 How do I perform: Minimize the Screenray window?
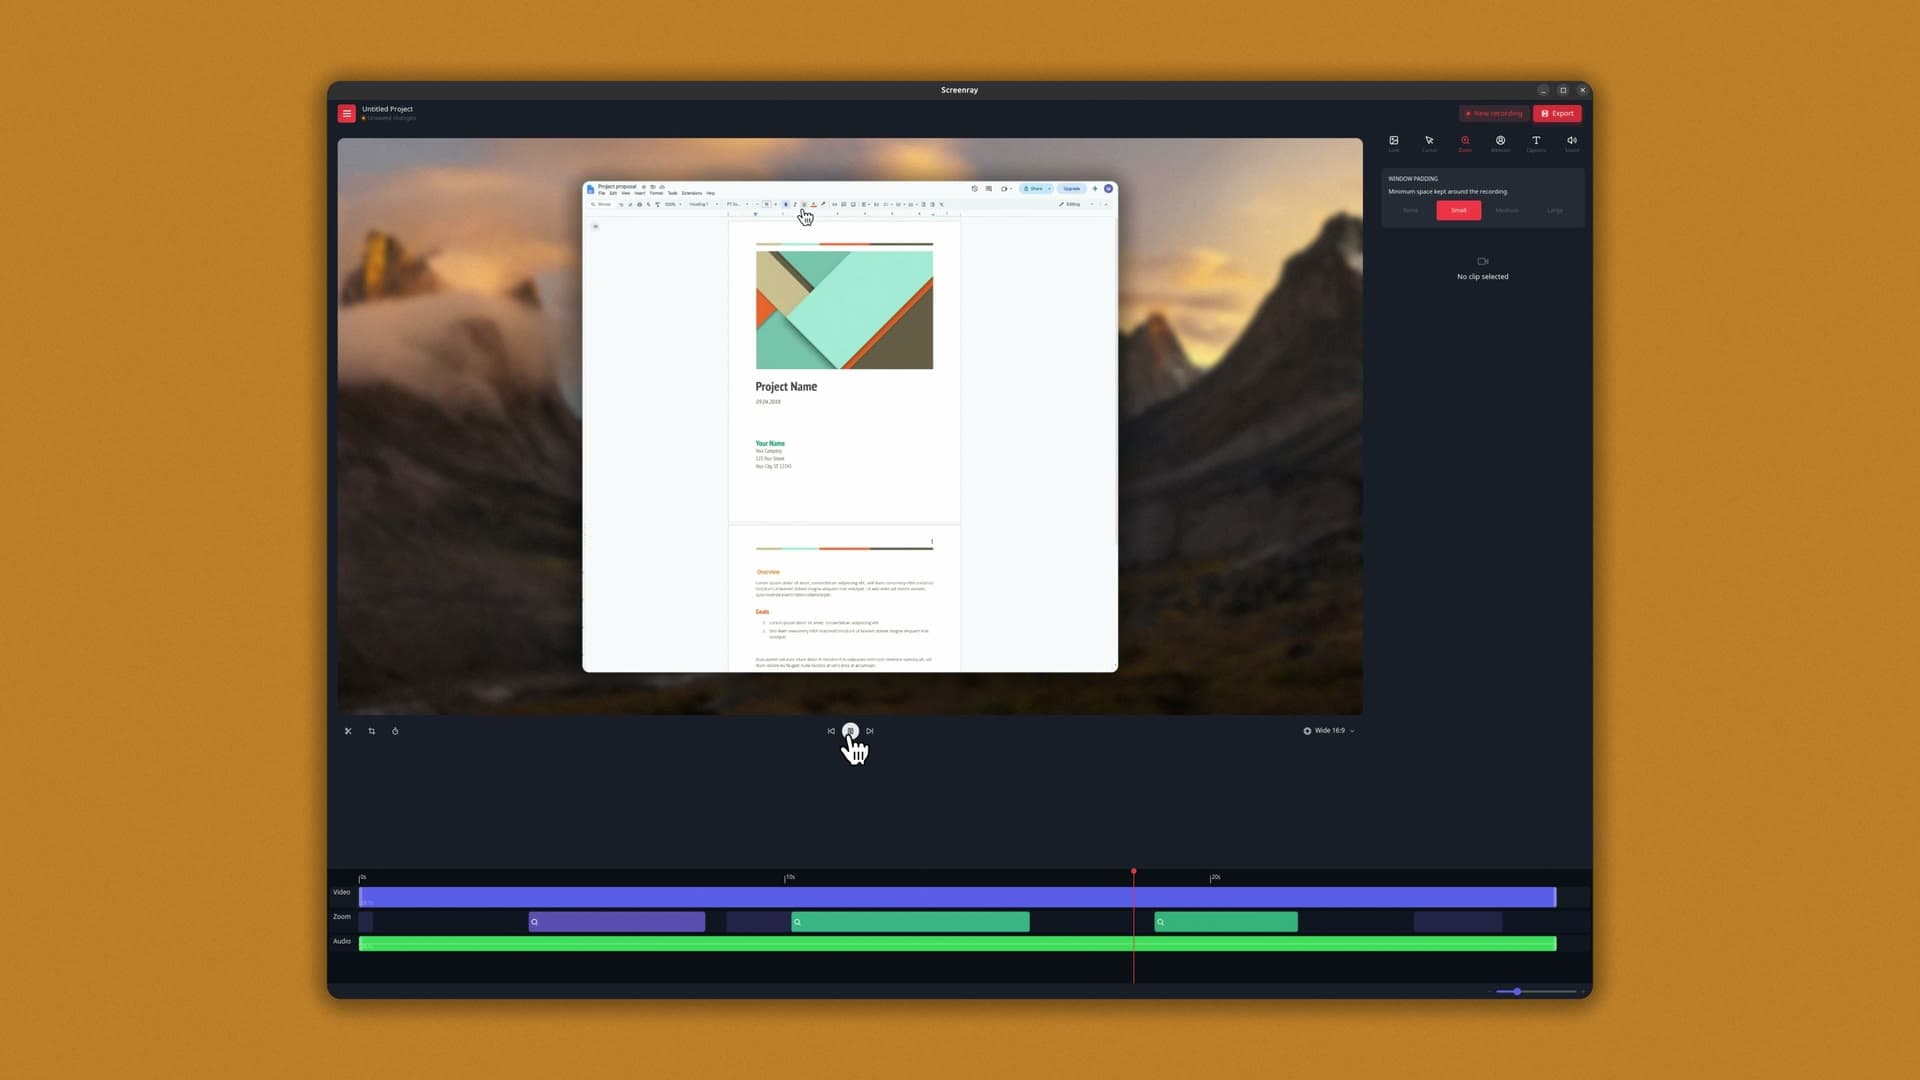pos(1543,90)
